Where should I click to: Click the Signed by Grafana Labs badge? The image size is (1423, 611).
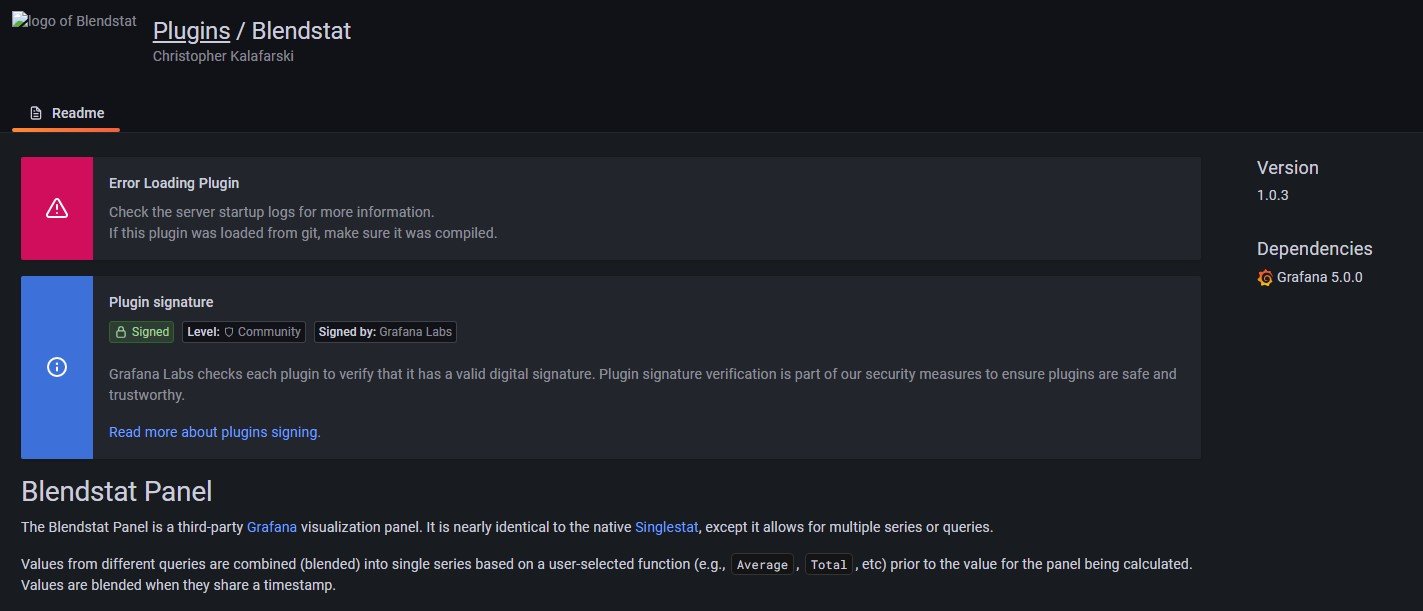pyautogui.click(x=385, y=332)
